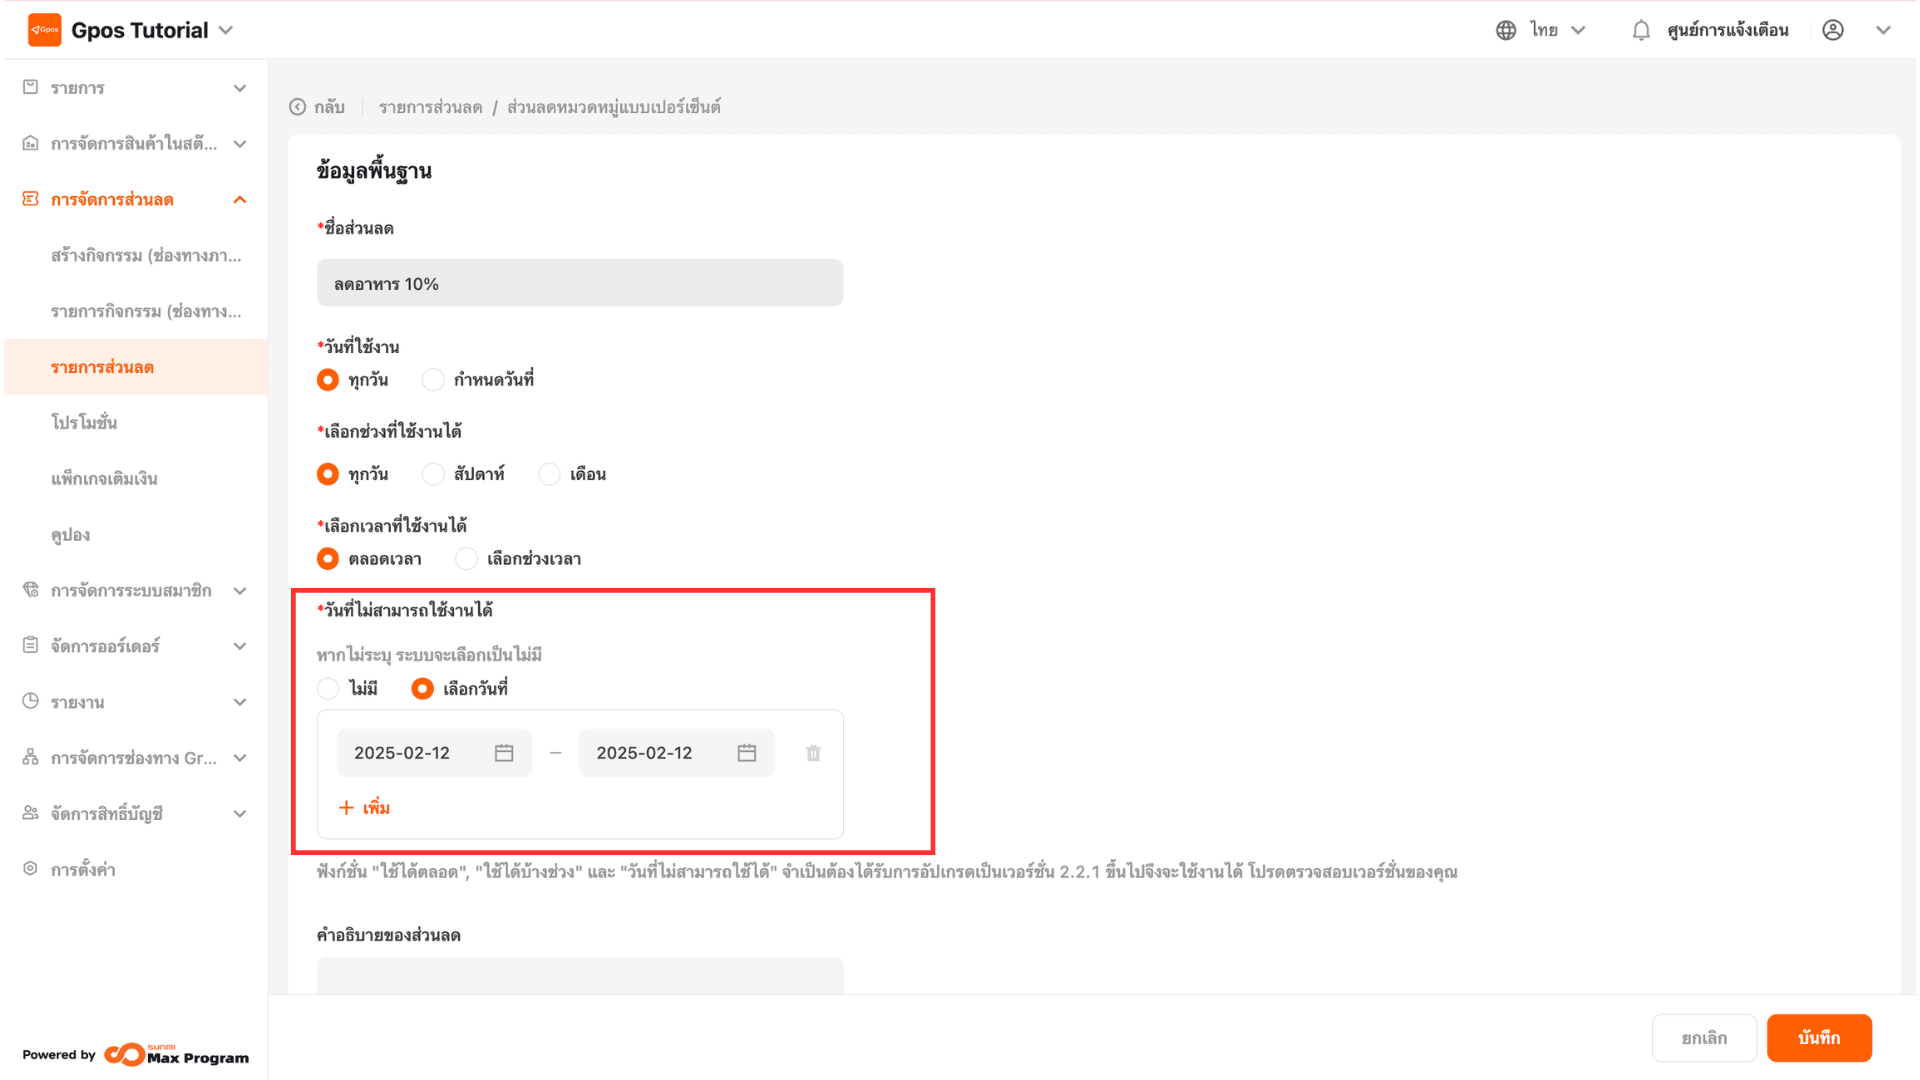Viewport: 1920px width, 1080px height.
Task: Choose the สัปดาห์ period radio button
Action: [x=433, y=474]
